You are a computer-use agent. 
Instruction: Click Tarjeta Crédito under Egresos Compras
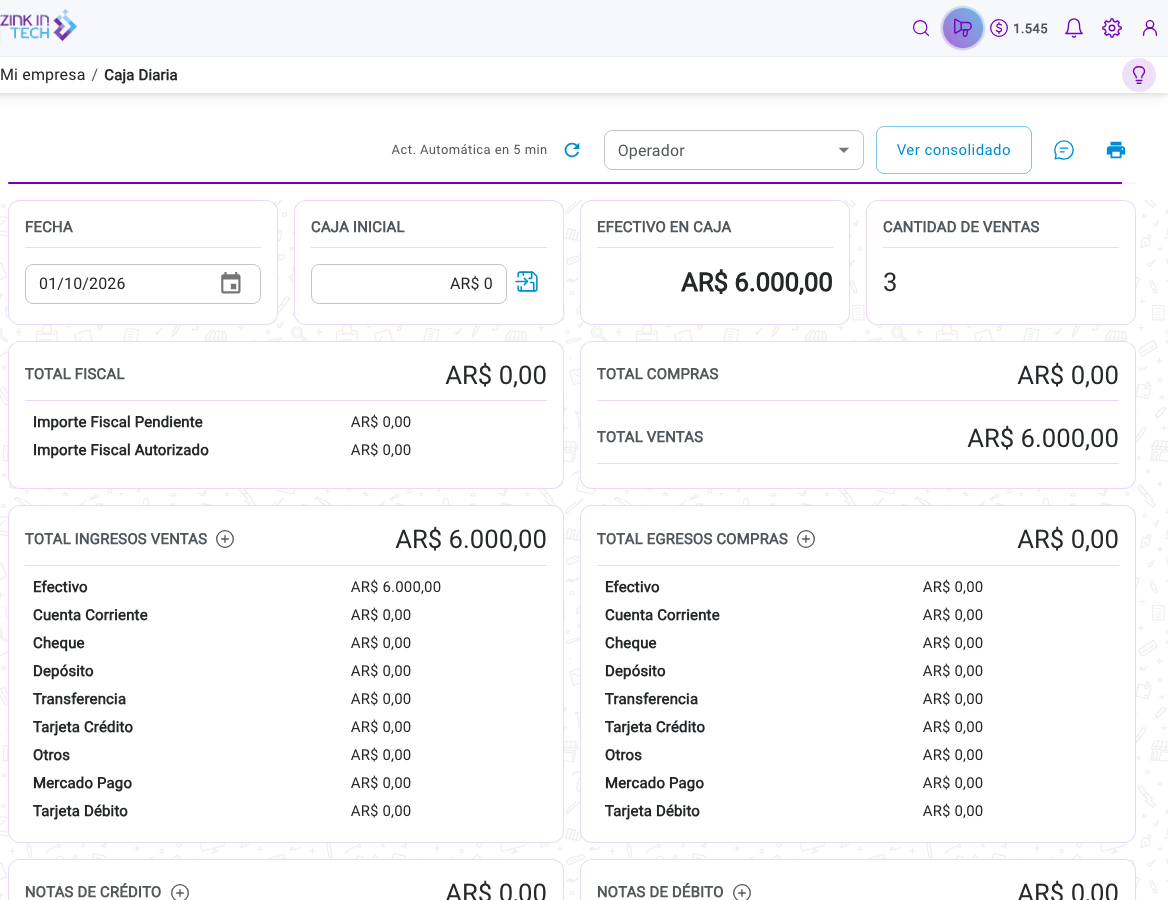pyautogui.click(x=655, y=727)
